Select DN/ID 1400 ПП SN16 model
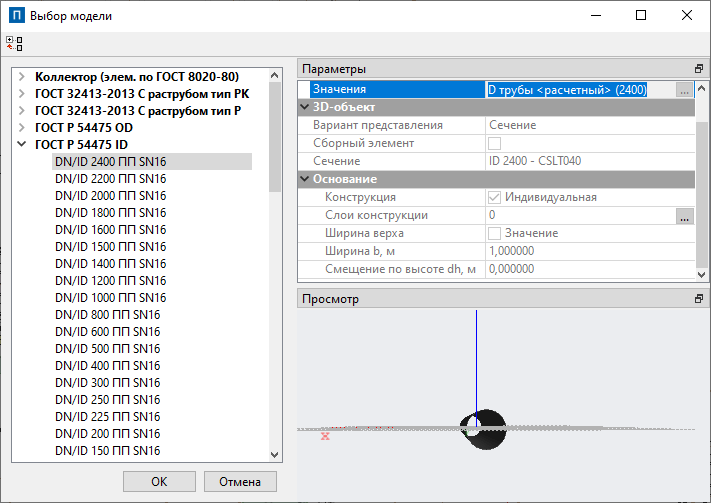Viewport: 711px width, 503px height. (x=111, y=264)
